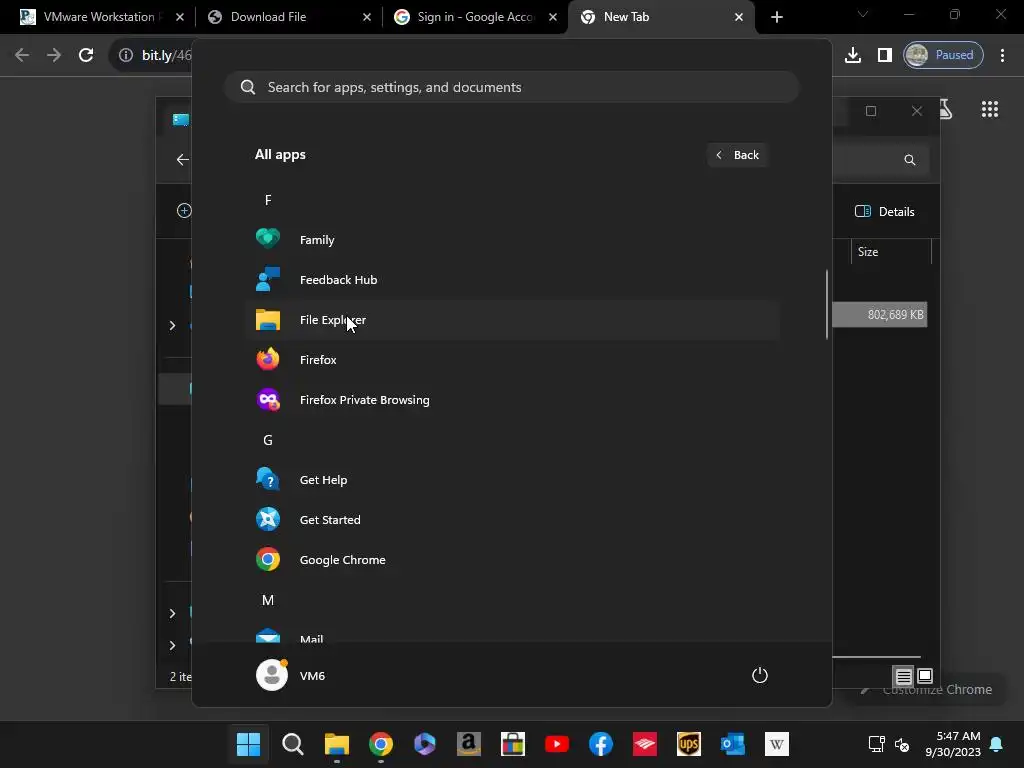Open the clock showing 5:47 AM
Image resolution: width=1024 pixels, height=768 pixels.
pos(953,744)
